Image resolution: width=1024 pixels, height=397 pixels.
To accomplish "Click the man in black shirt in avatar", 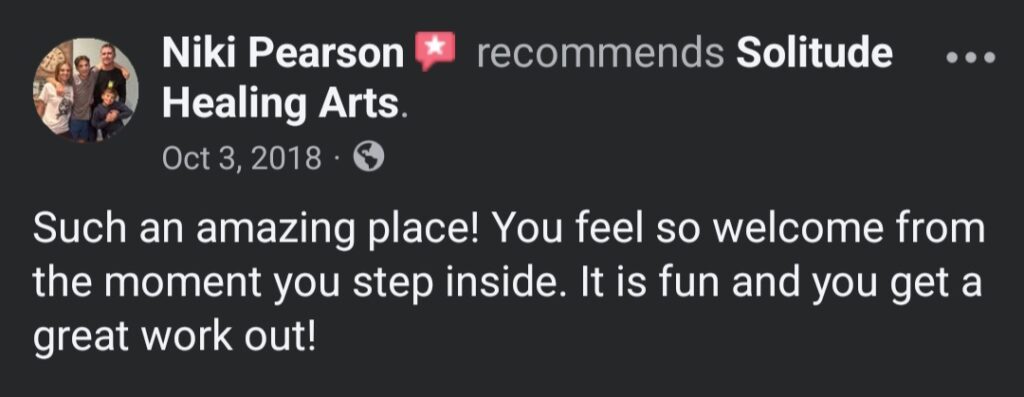I will pyautogui.click(x=109, y=77).
